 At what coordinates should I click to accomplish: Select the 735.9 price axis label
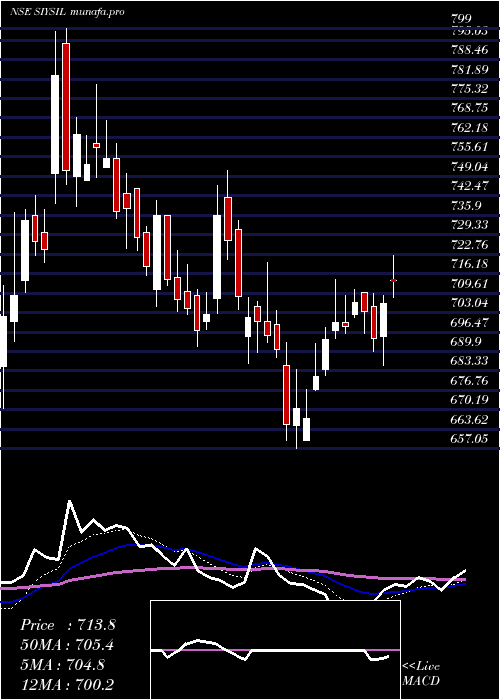(x=466, y=205)
